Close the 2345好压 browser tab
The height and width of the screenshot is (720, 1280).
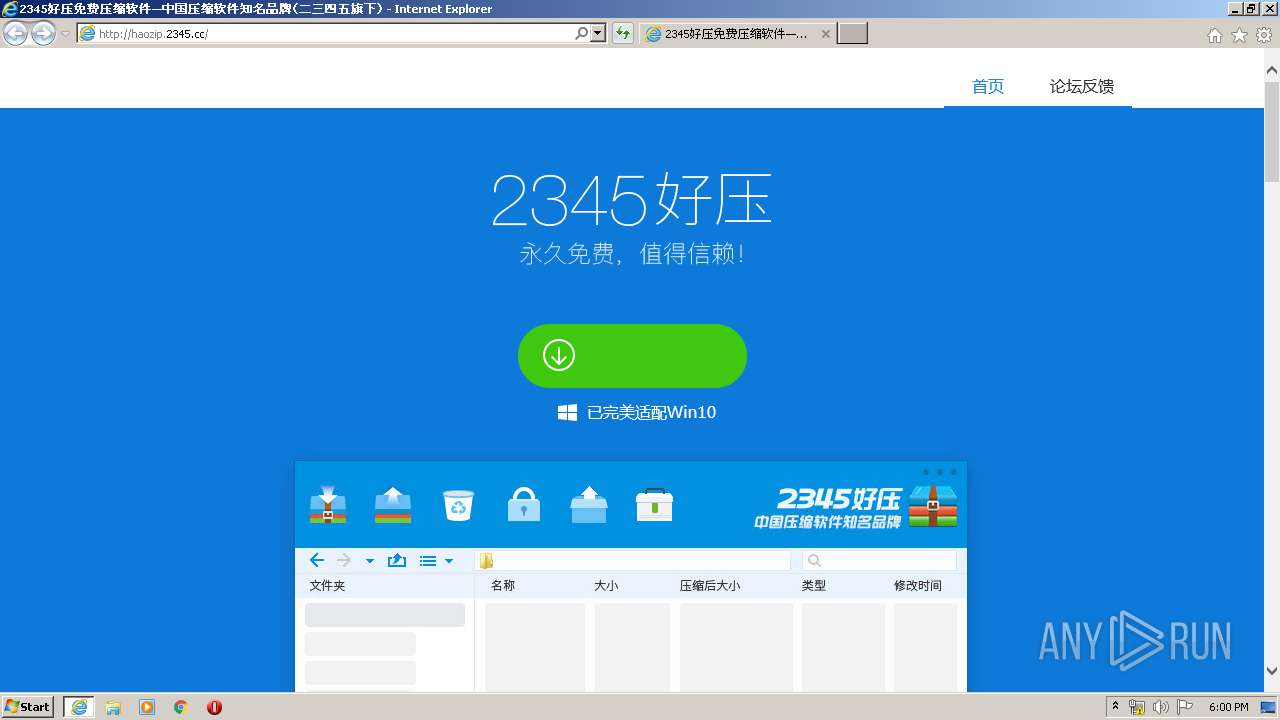[826, 34]
